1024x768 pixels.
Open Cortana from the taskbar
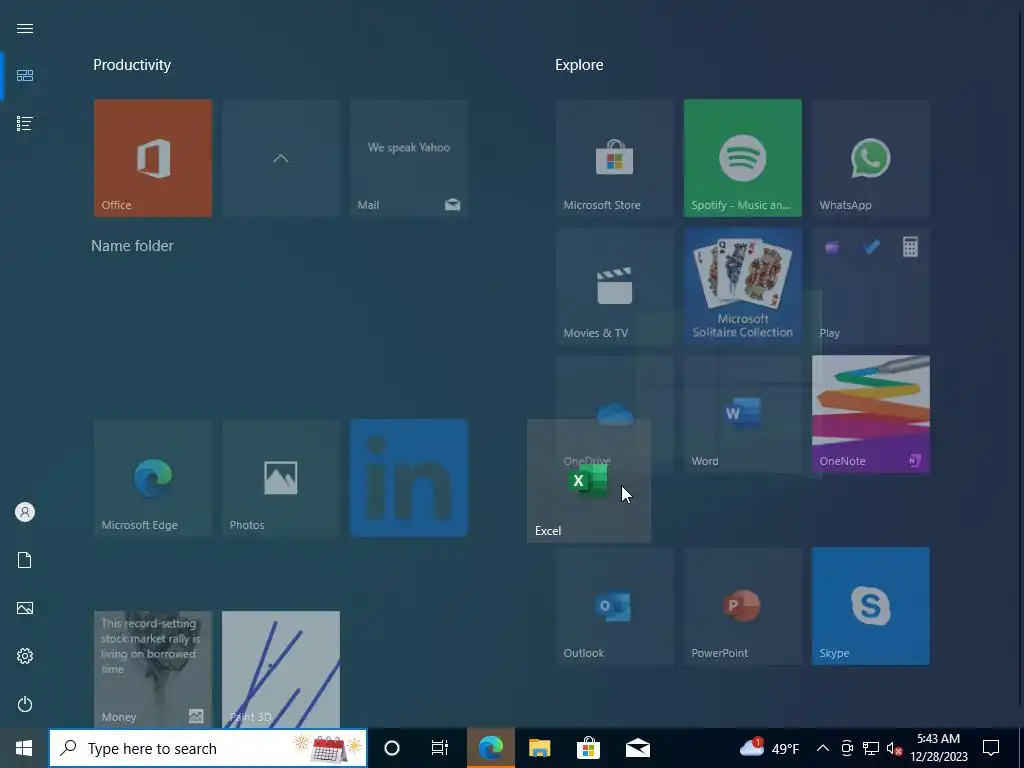[392, 748]
